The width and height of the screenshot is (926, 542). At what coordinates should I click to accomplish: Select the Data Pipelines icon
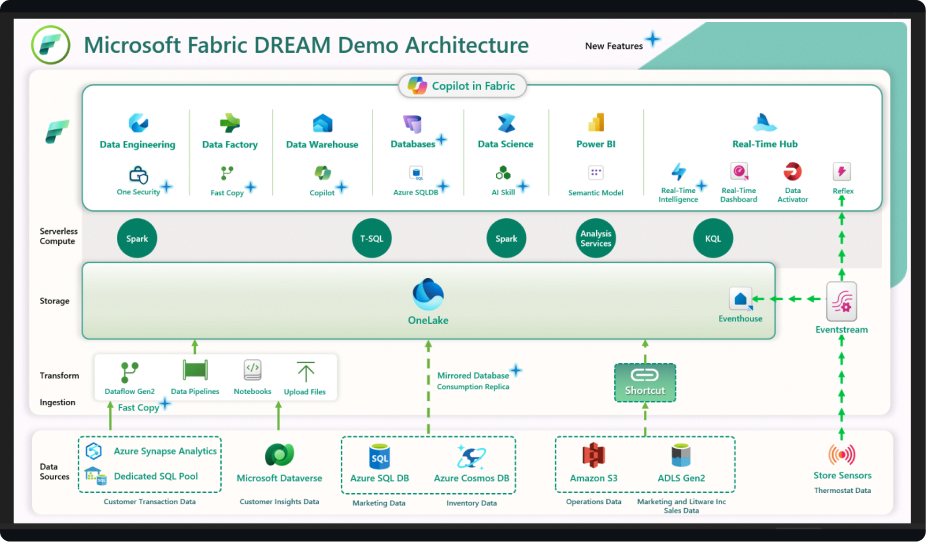click(195, 371)
